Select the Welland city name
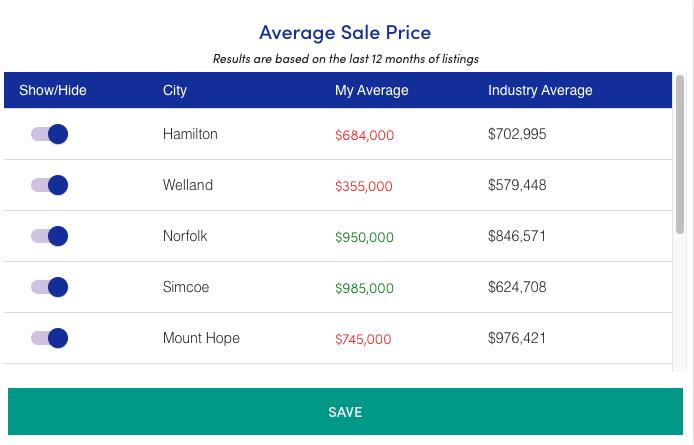 pos(188,185)
